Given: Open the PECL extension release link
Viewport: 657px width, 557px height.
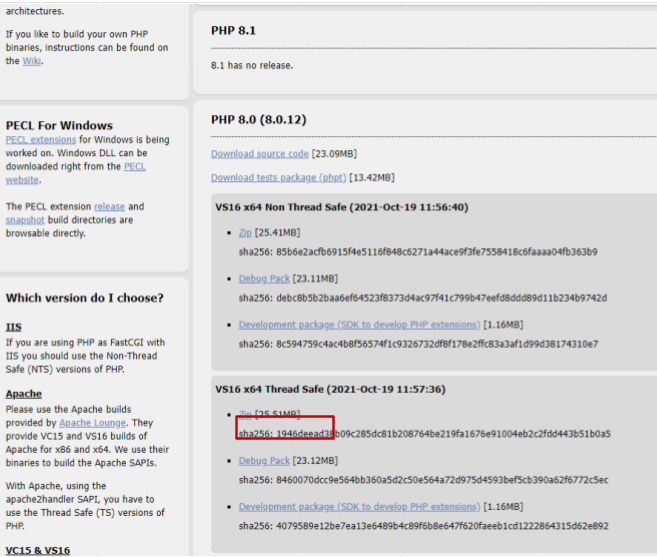Looking at the screenshot, I should [x=109, y=207].
